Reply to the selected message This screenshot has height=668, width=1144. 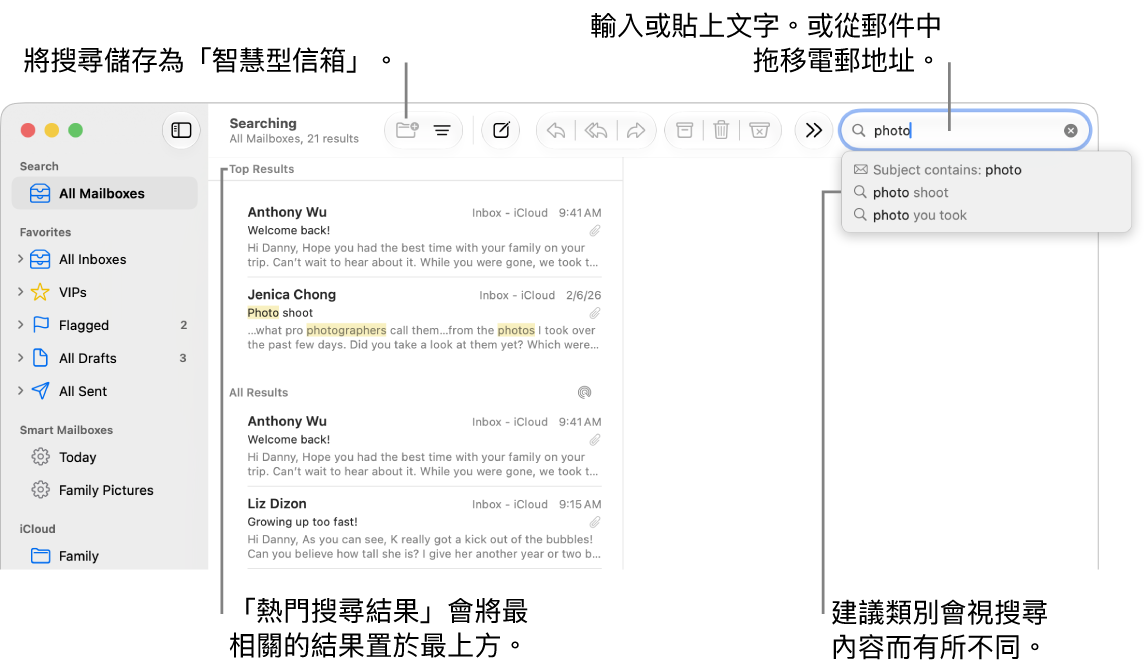point(556,131)
